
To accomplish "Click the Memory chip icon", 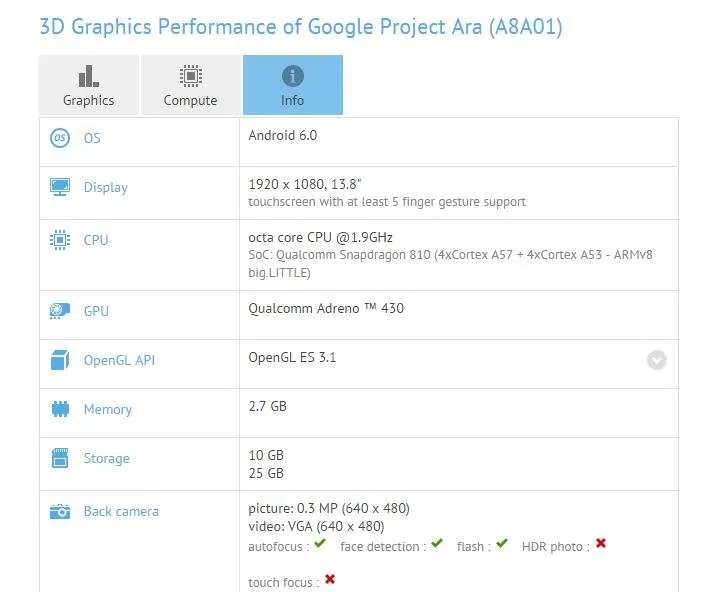I will point(60,409).
